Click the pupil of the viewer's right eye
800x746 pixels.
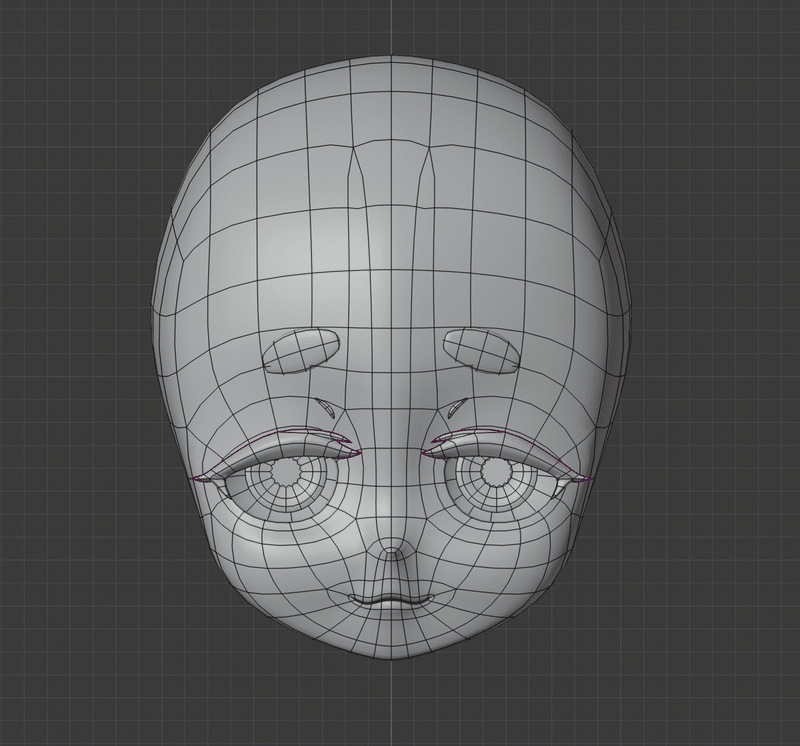[x=496, y=471]
